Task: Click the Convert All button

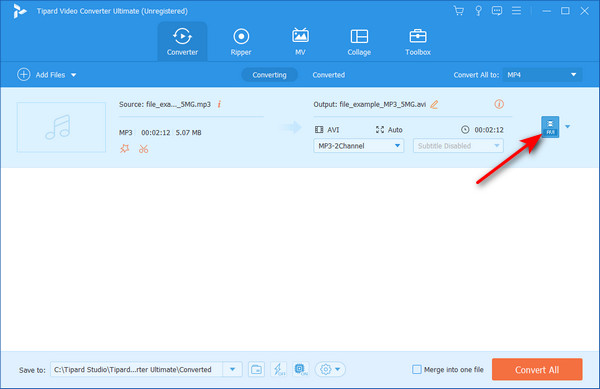Action: [537, 369]
